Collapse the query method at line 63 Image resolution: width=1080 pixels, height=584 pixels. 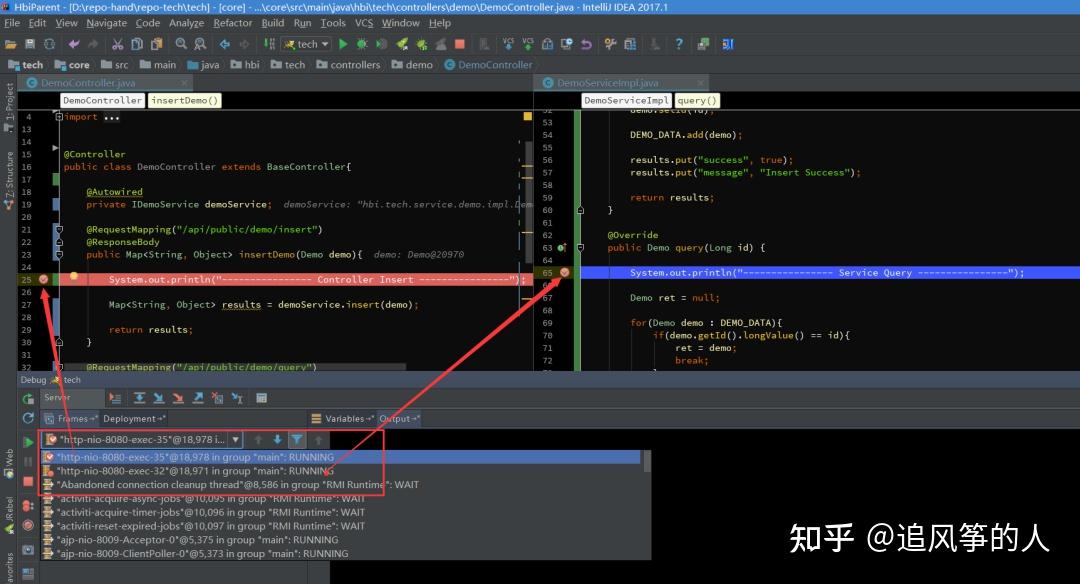pos(580,248)
